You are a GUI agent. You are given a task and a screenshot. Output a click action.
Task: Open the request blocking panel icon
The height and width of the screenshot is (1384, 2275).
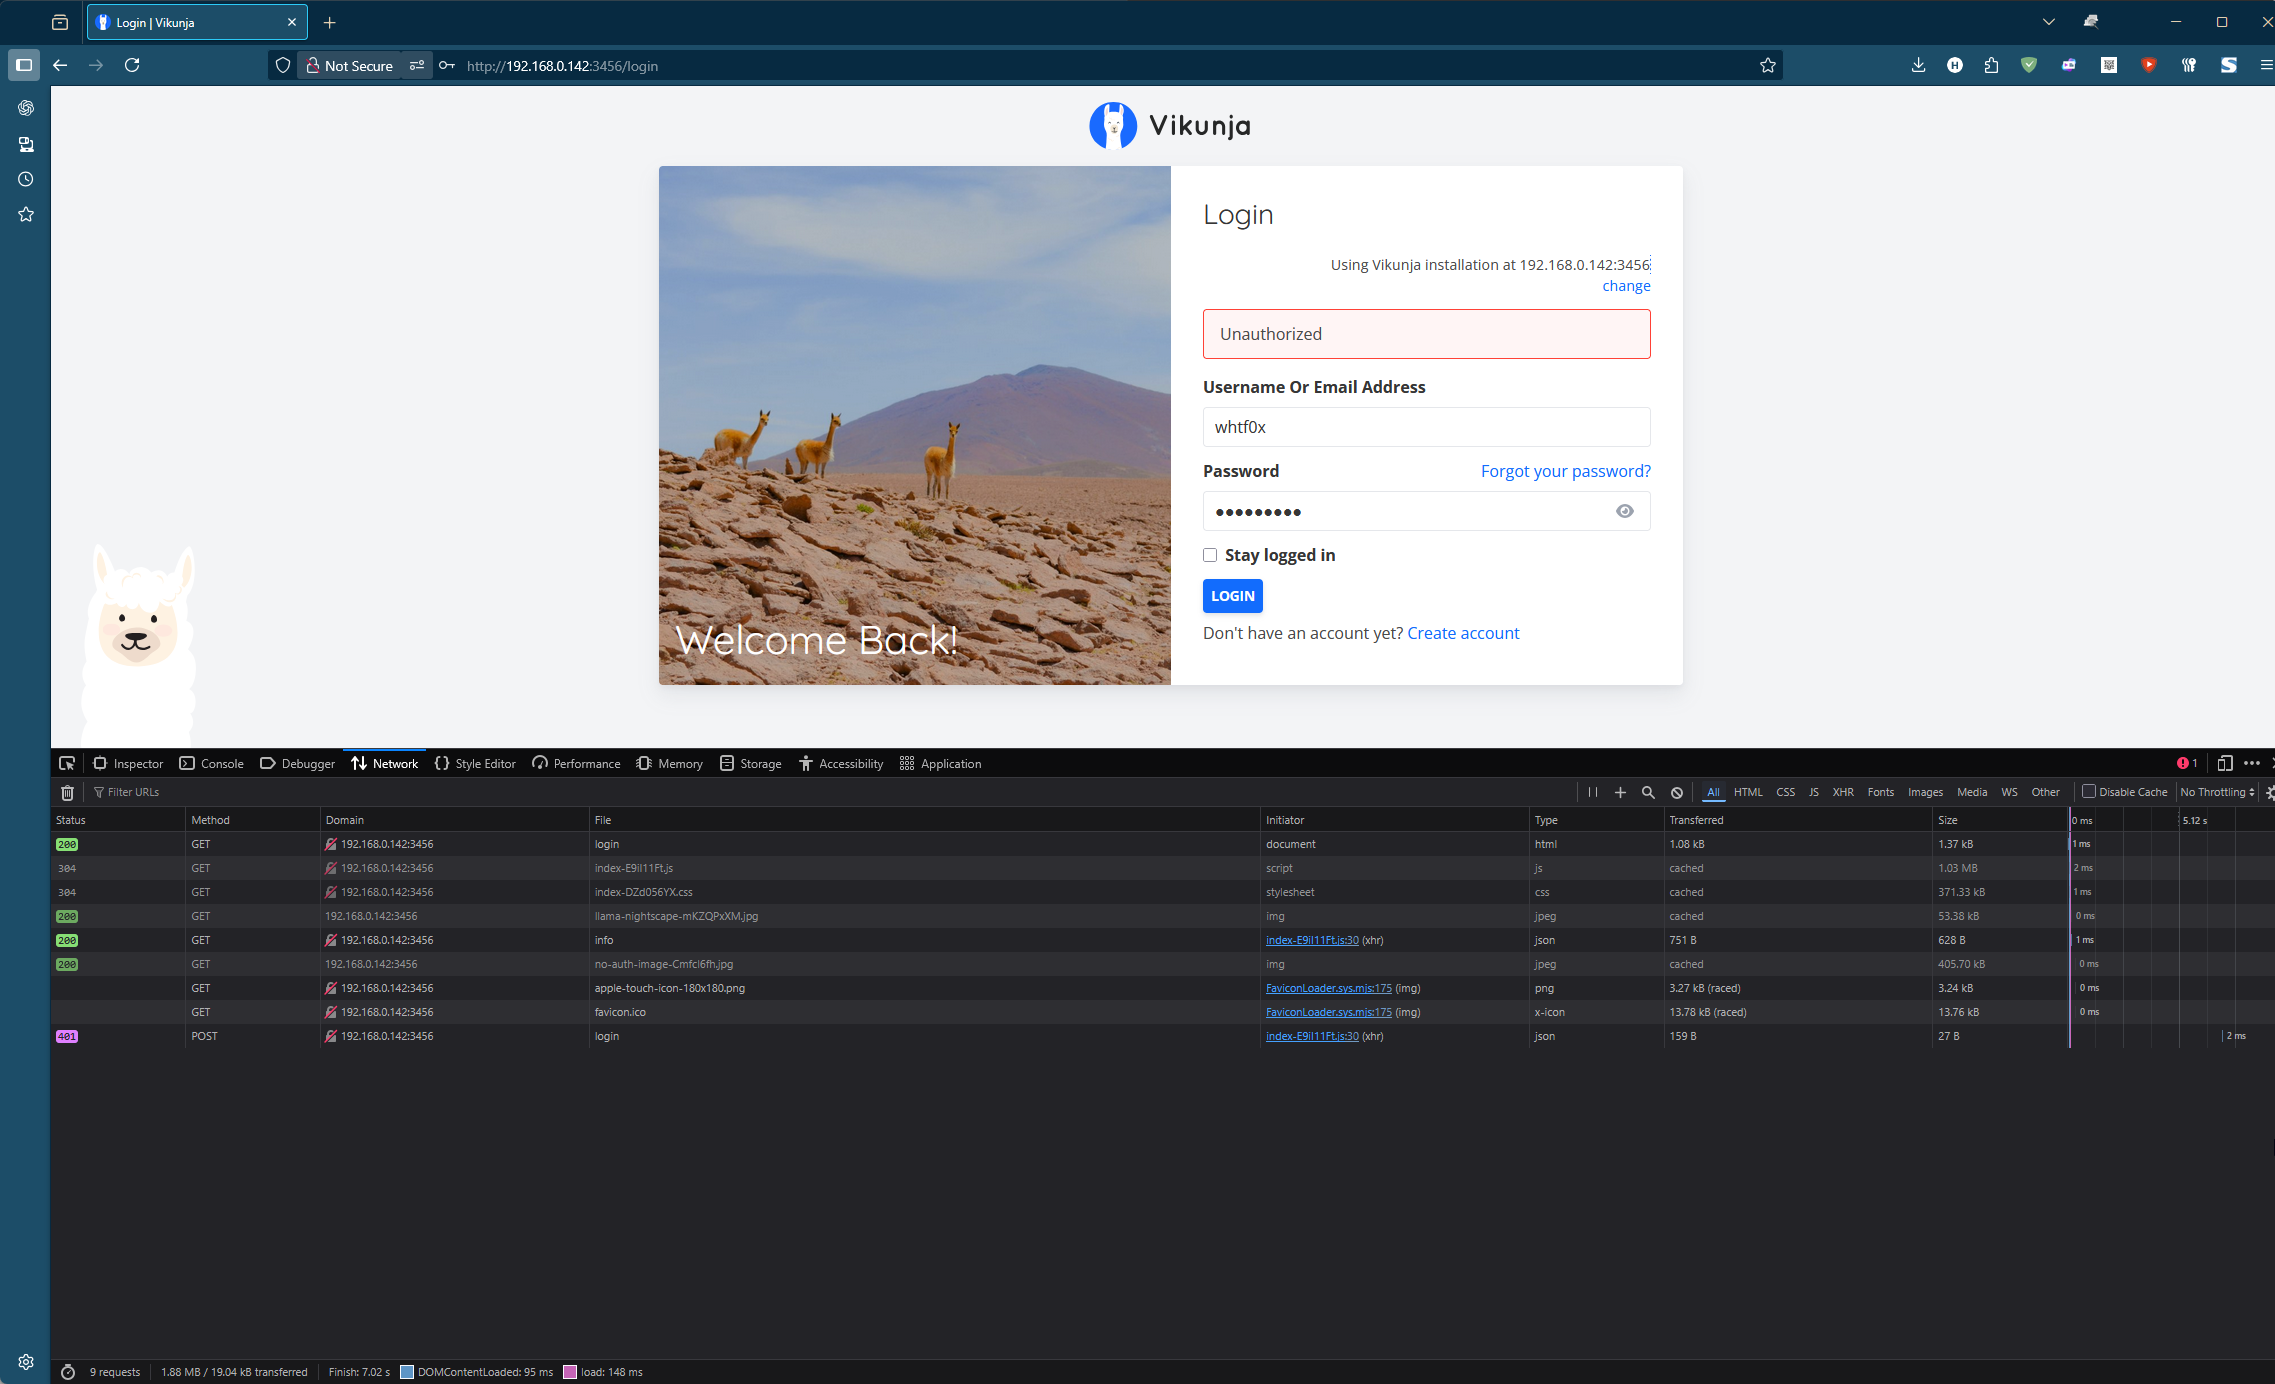pyautogui.click(x=1677, y=792)
